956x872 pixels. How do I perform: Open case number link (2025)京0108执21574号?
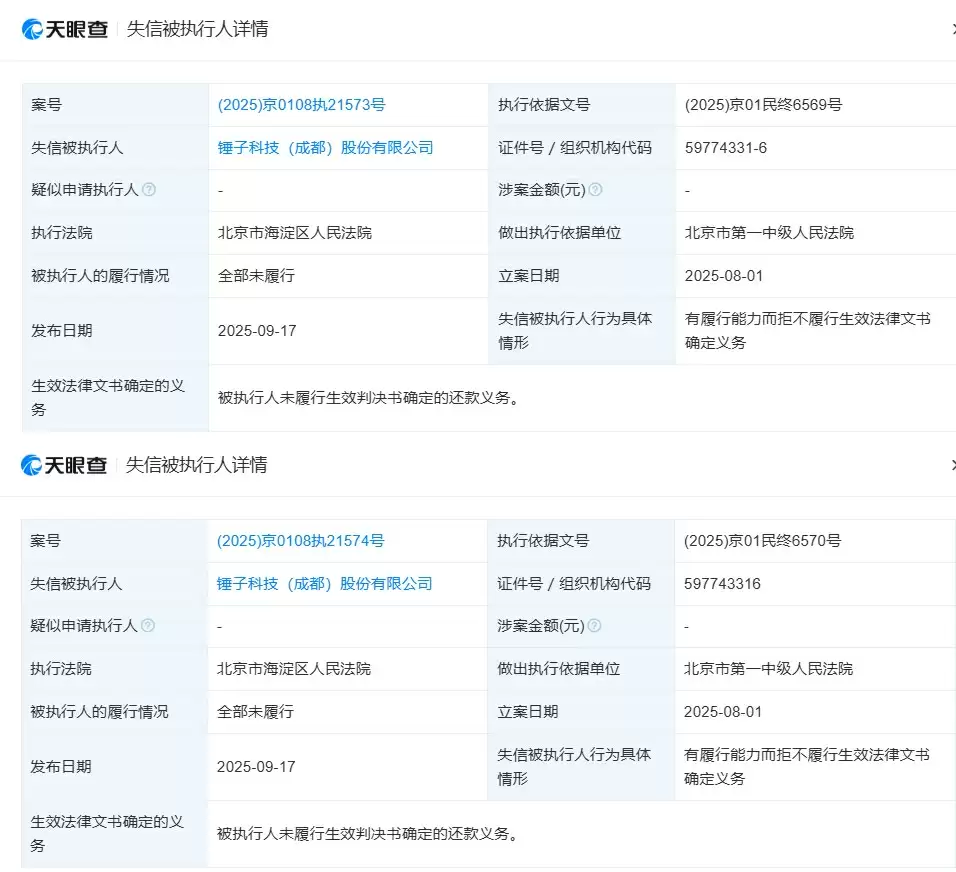tap(299, 540)
